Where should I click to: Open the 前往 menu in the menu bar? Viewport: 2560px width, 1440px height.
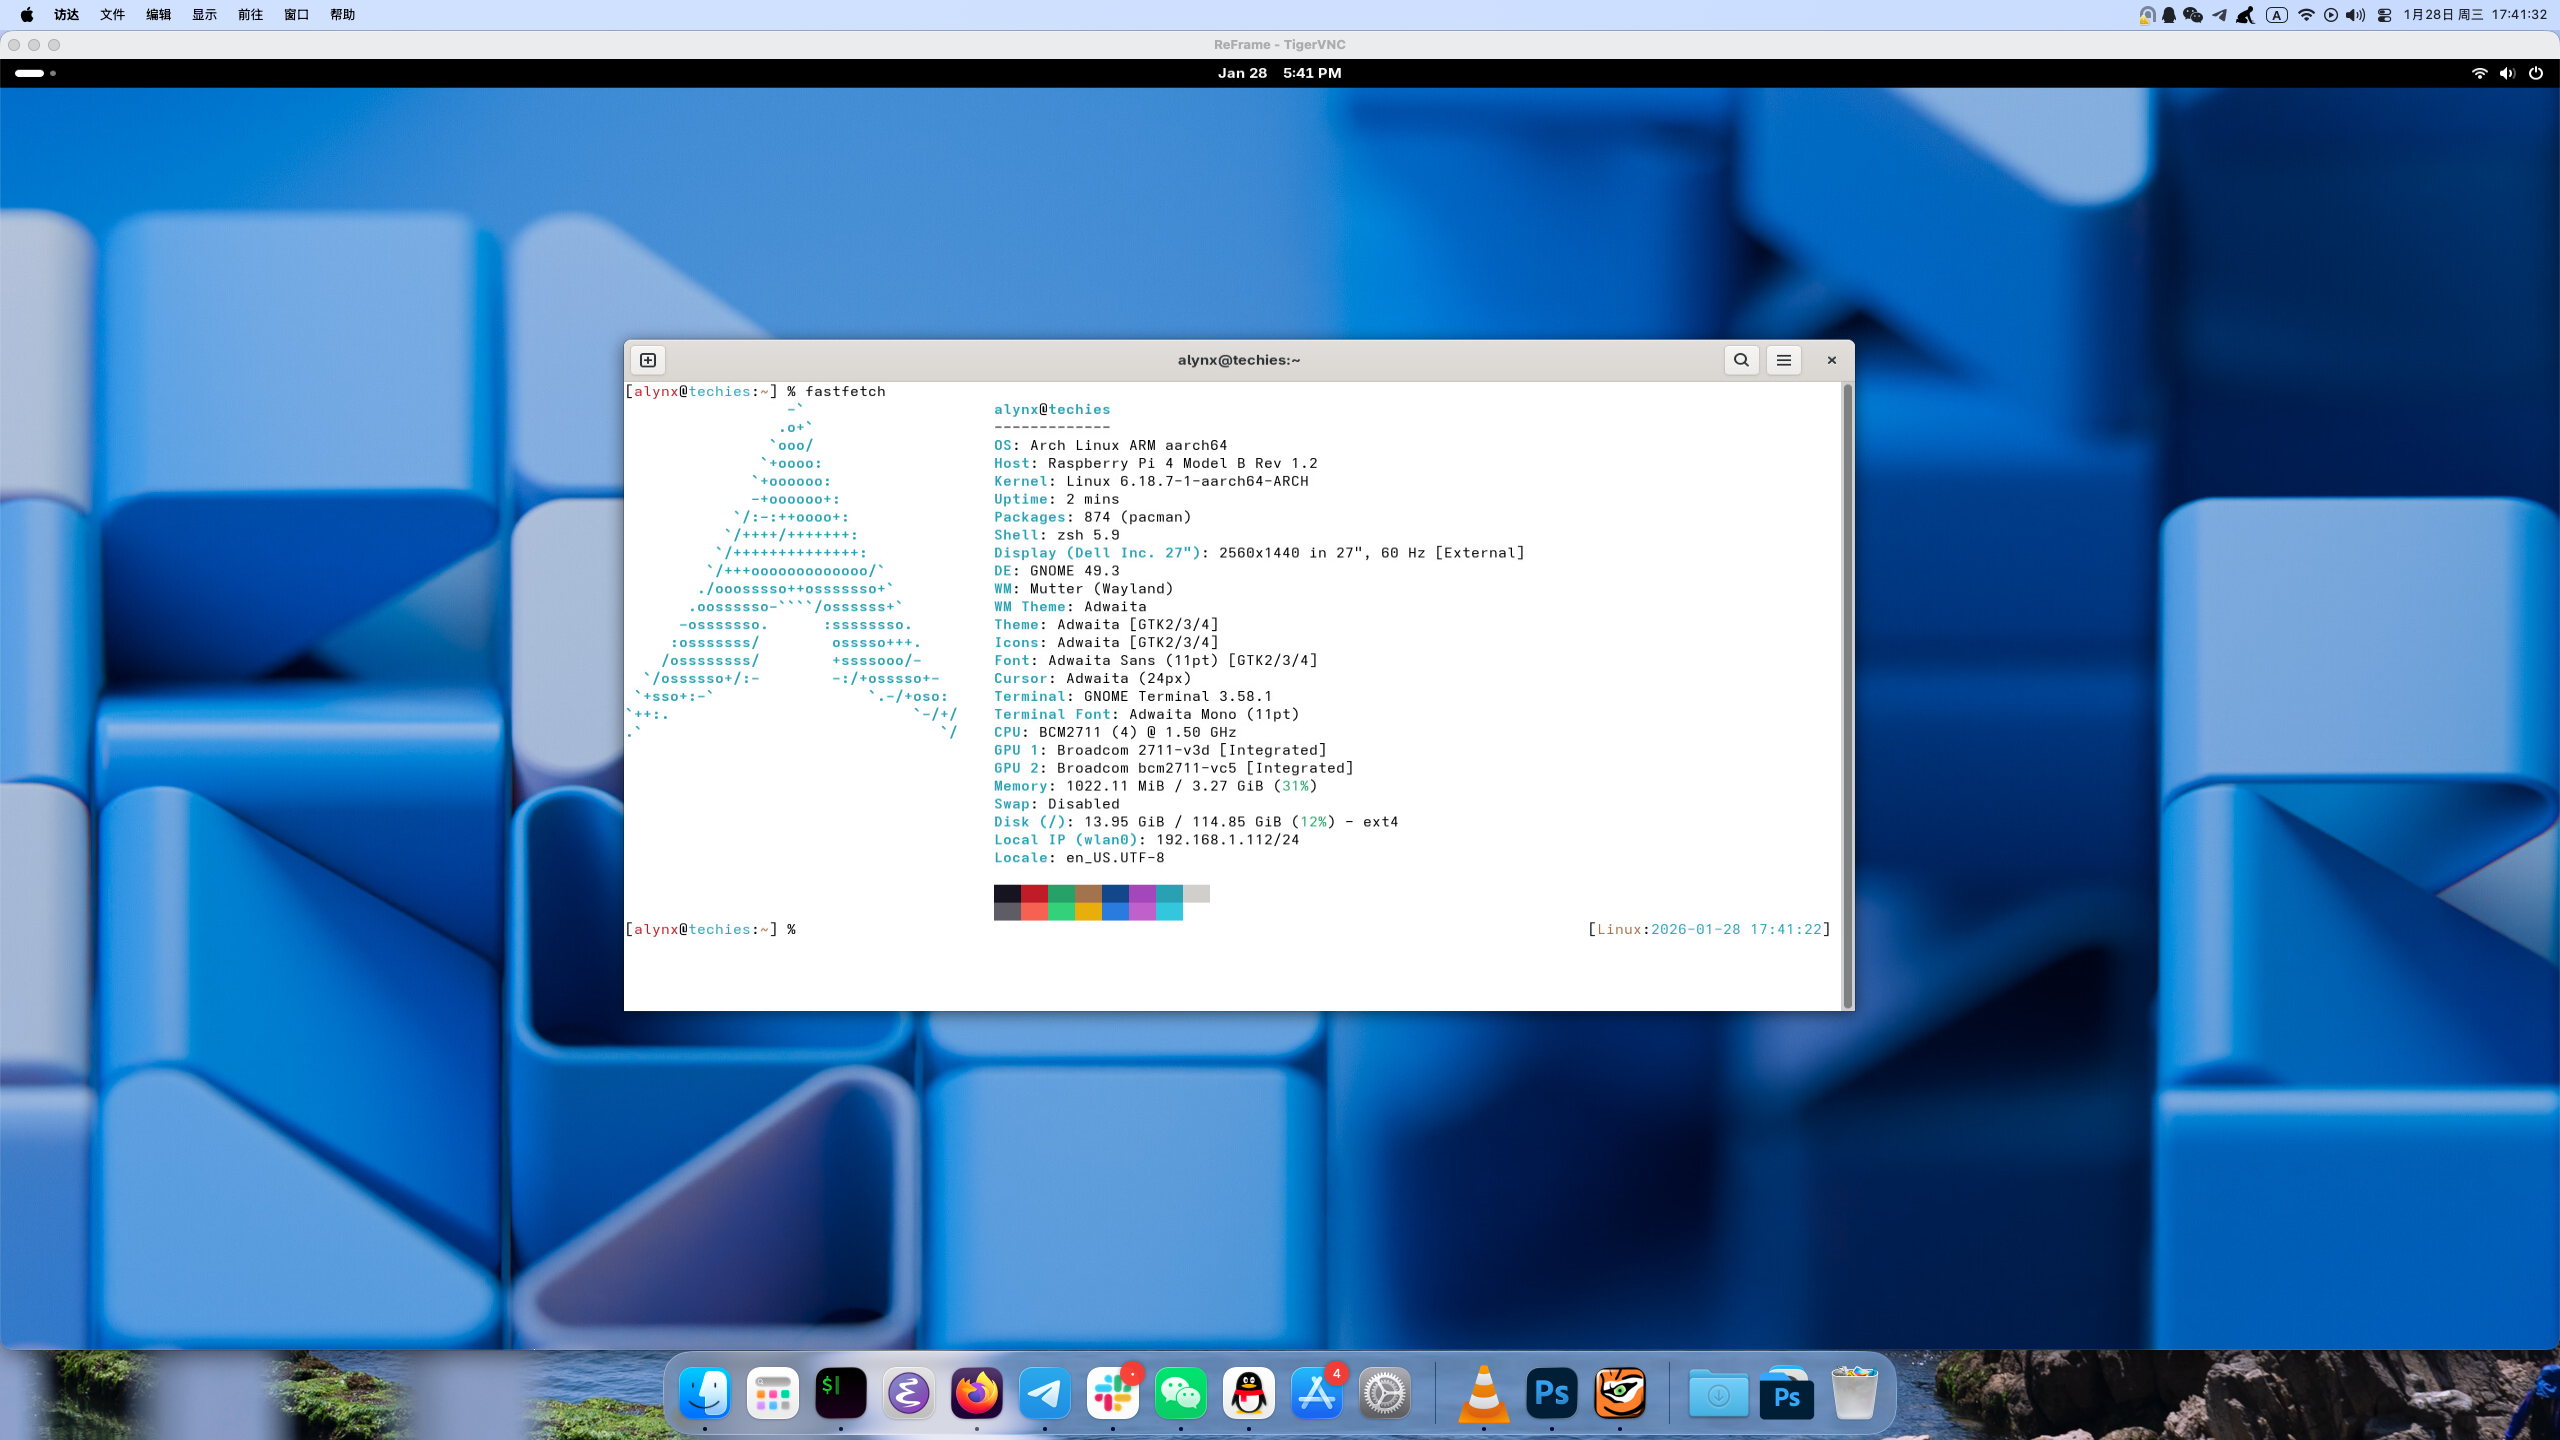[x=249, y=15]
